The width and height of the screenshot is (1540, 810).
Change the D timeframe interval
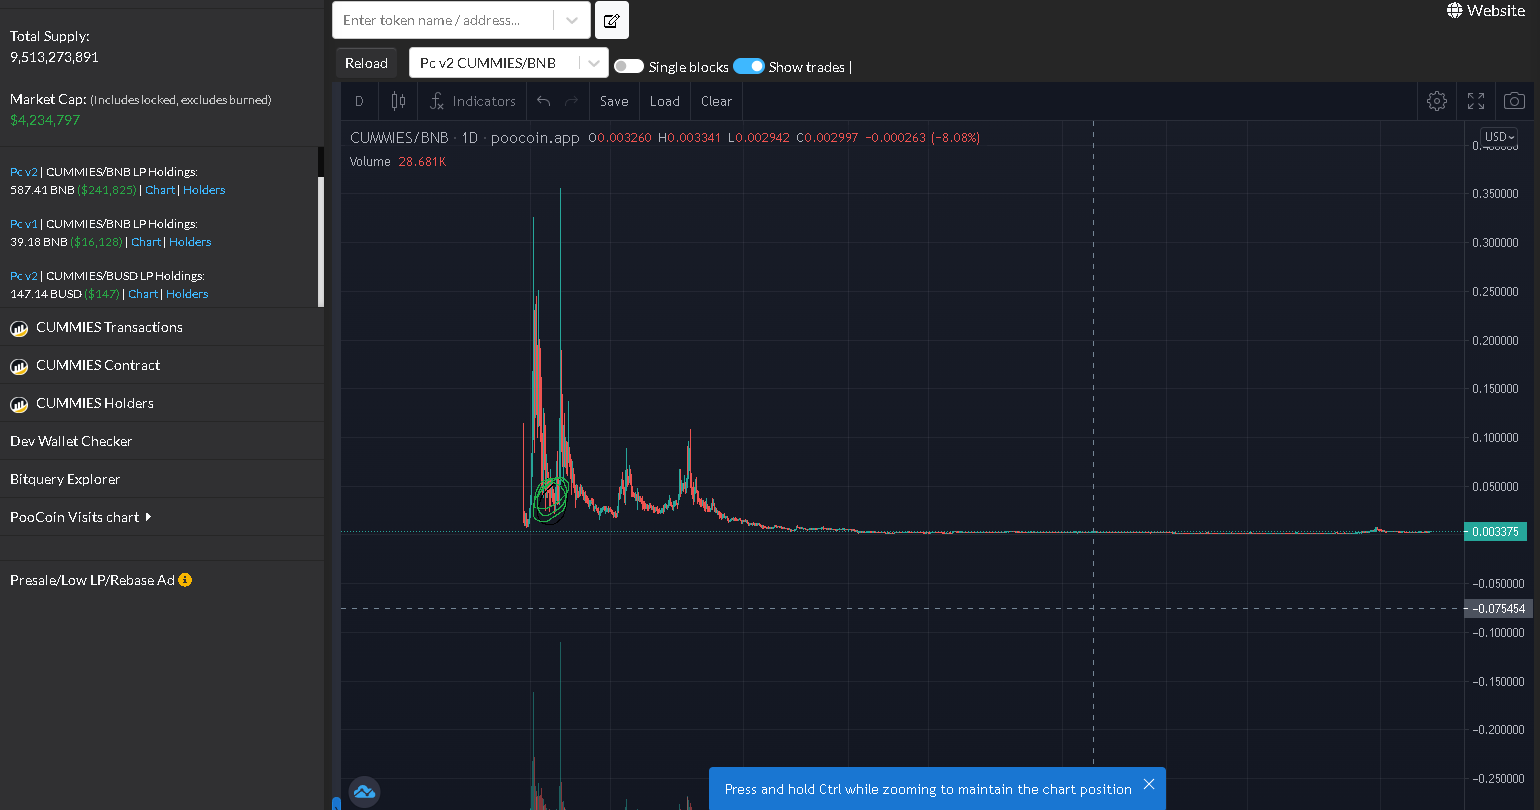point(360,101)
